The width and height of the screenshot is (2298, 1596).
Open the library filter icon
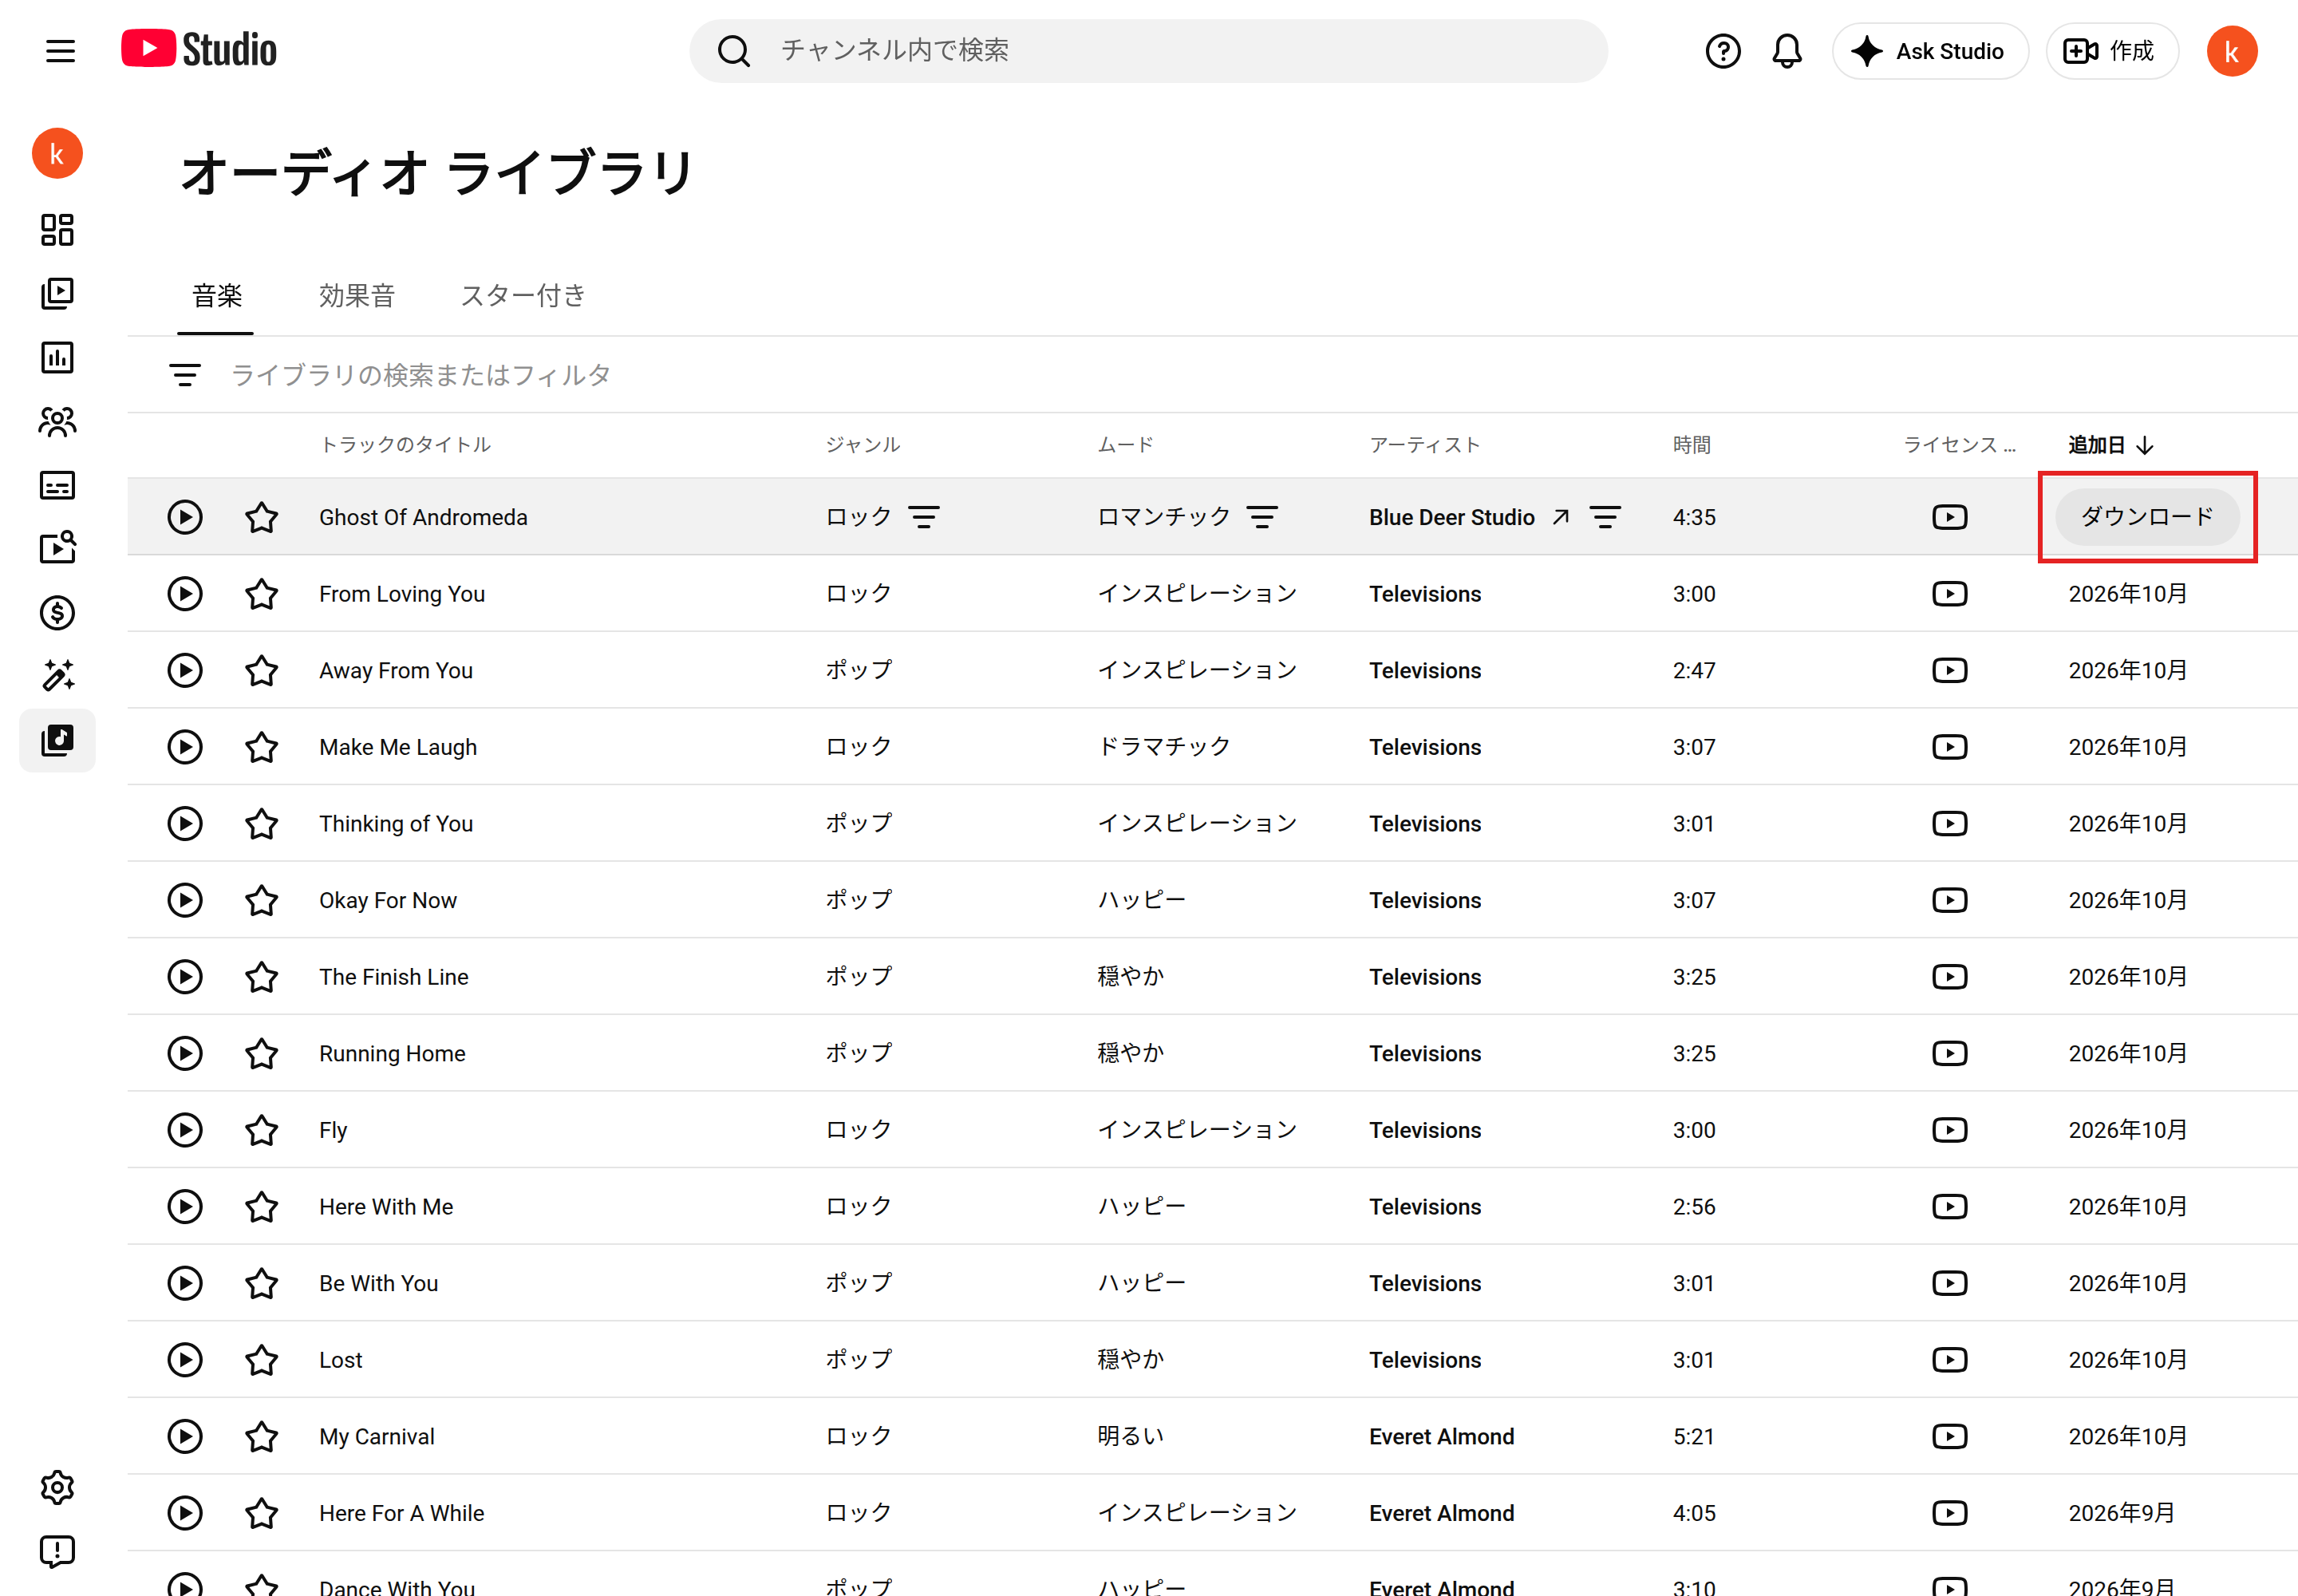click(x=184, y=375)
